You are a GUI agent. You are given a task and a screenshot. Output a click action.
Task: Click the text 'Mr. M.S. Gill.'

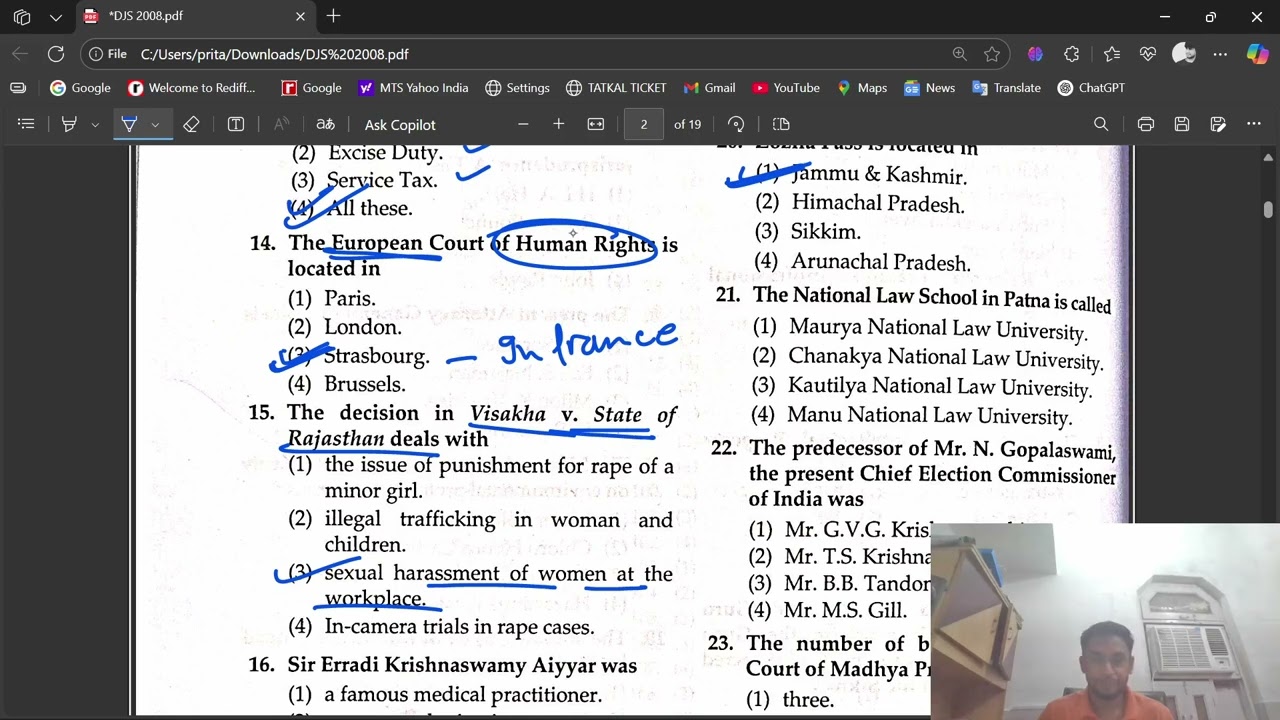[845, 610]
